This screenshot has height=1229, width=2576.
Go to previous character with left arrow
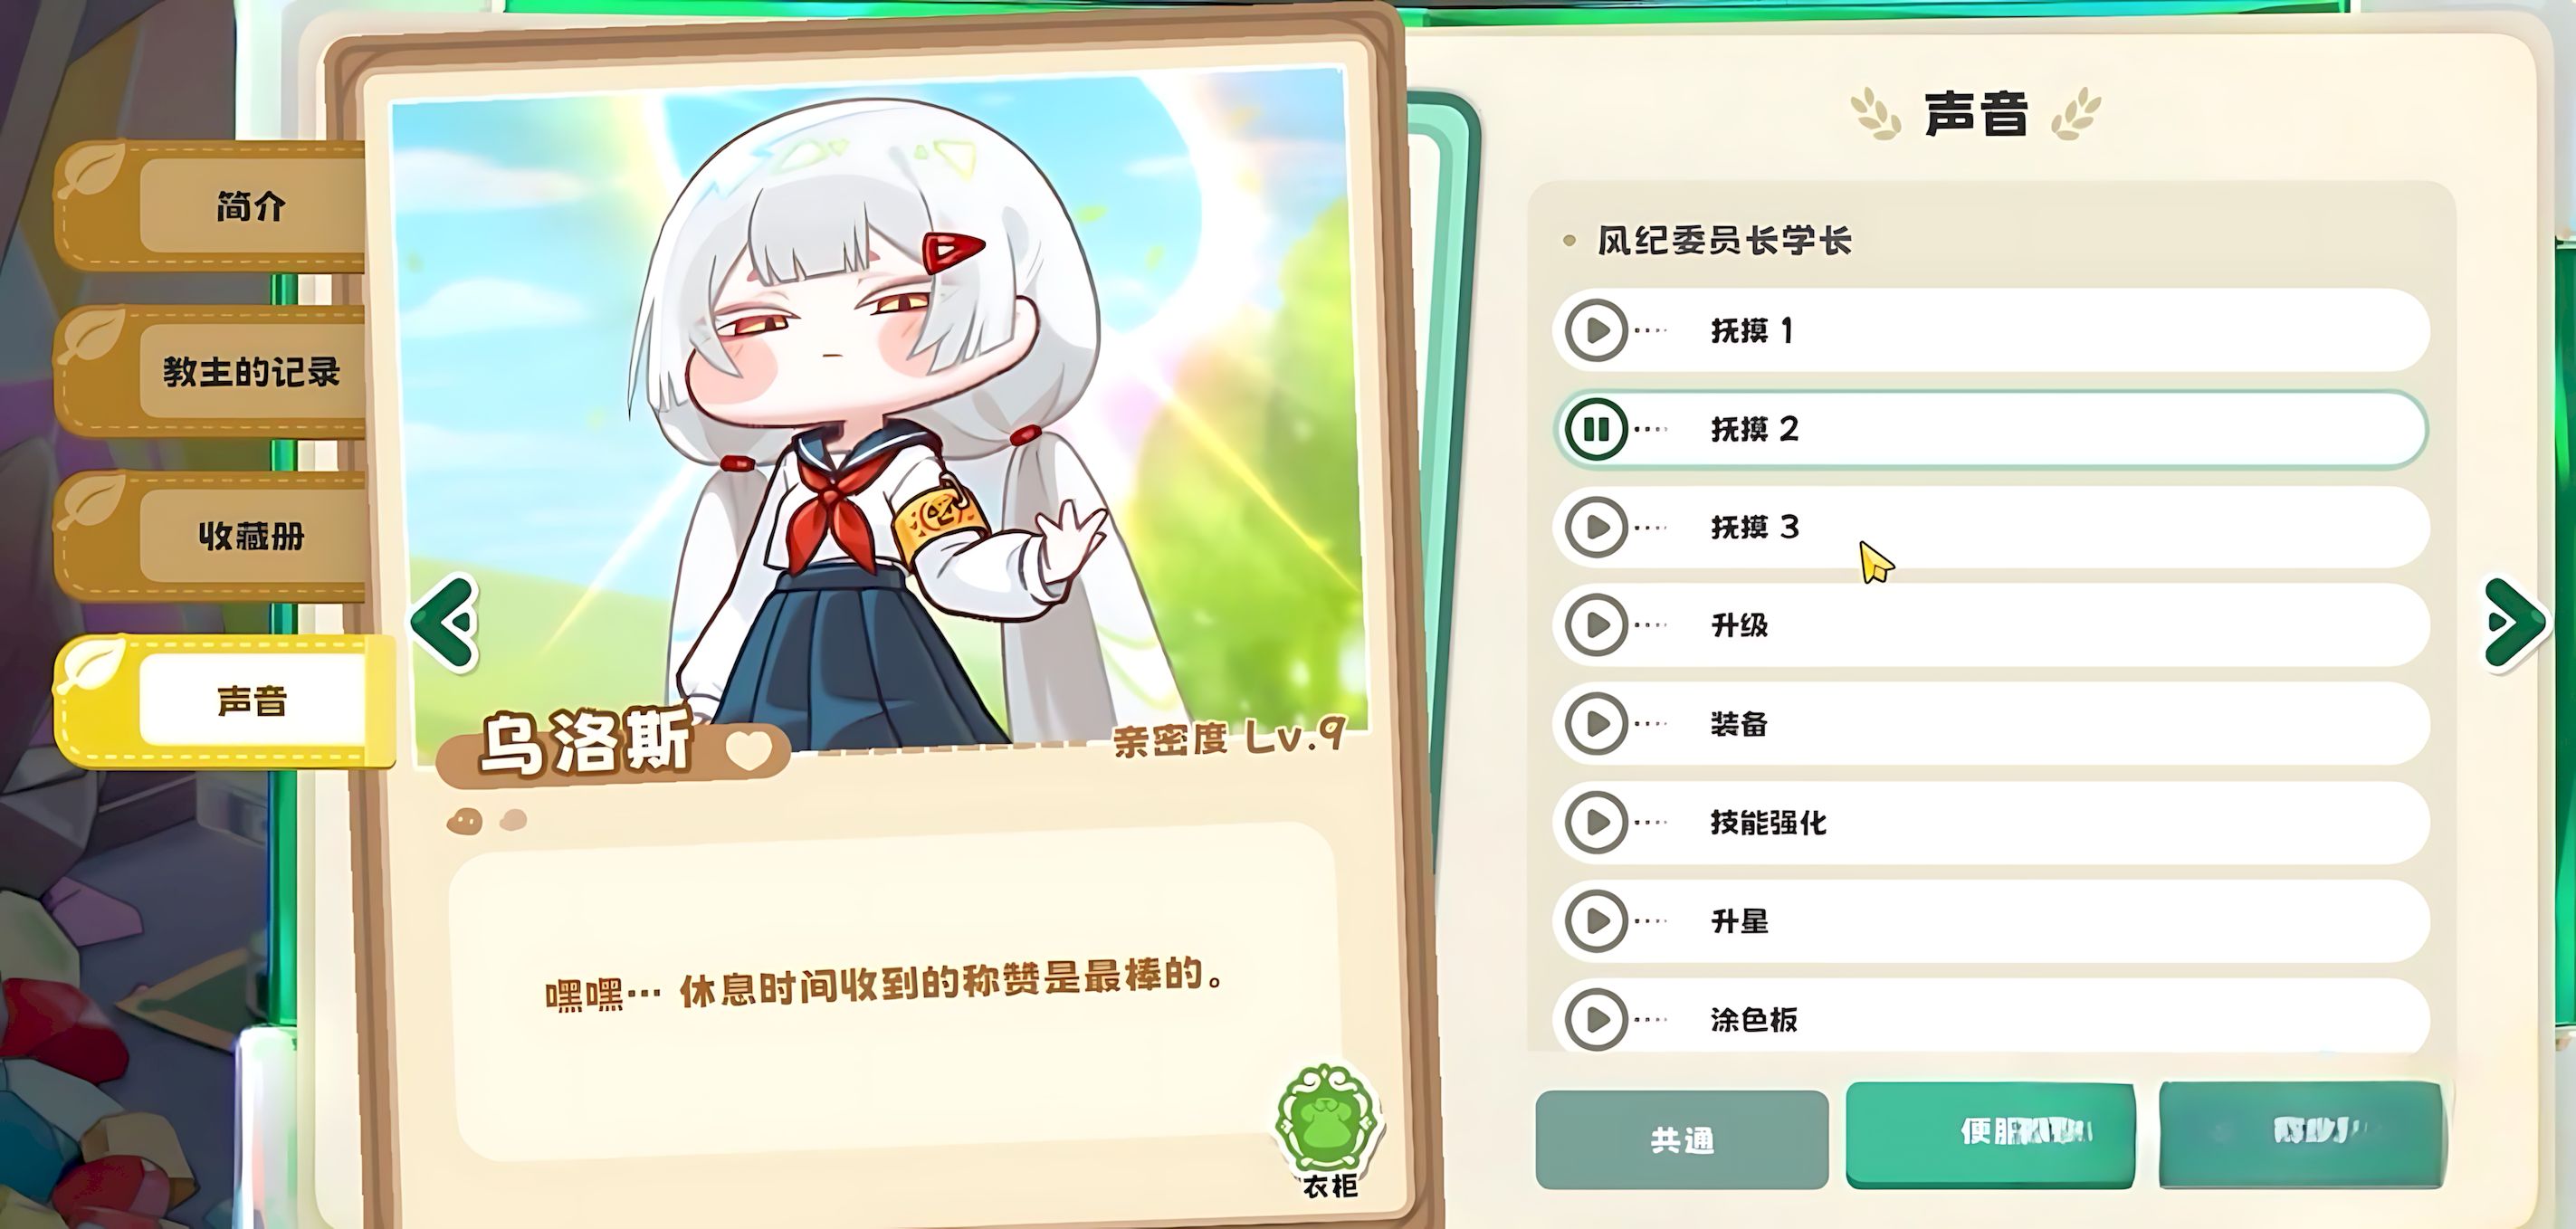[x=444, y=624]
